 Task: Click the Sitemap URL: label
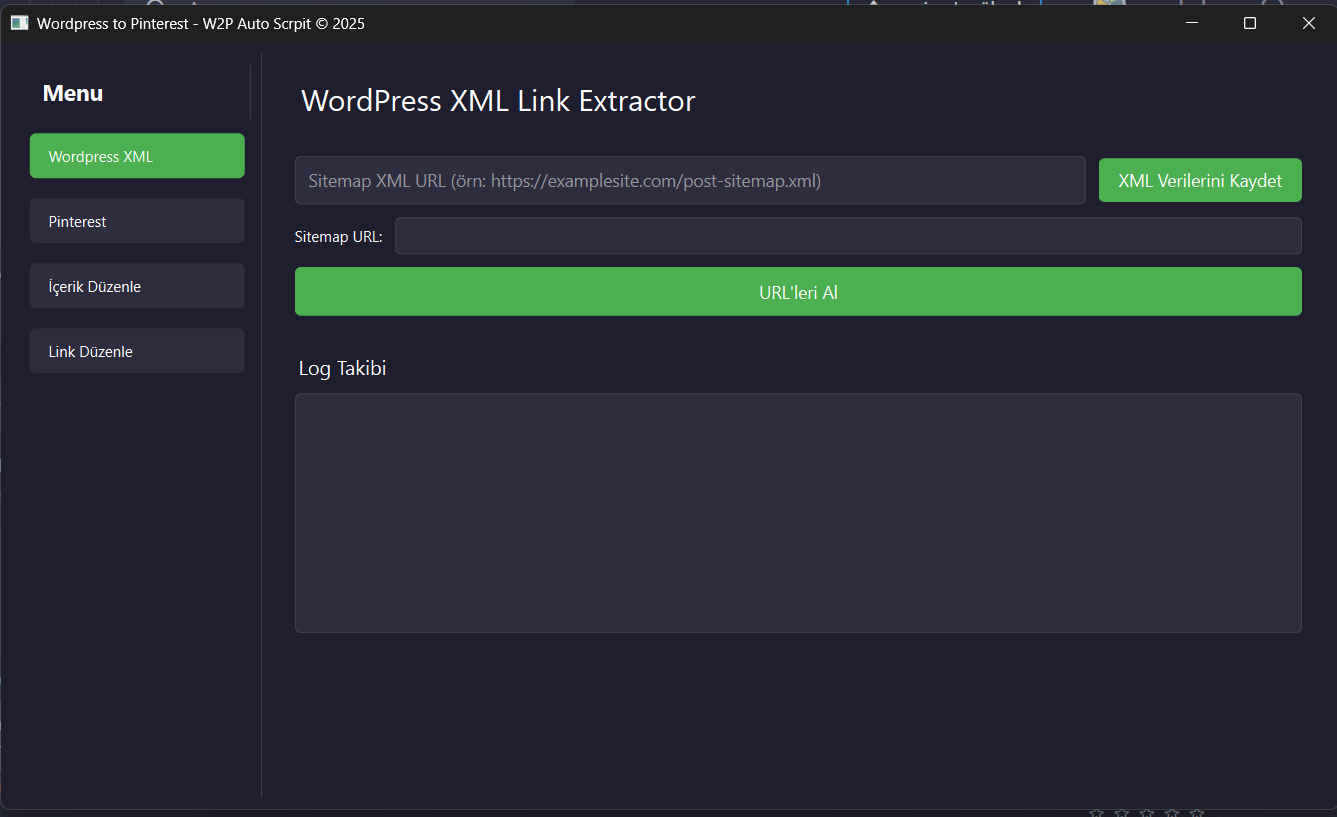point(339,237)
